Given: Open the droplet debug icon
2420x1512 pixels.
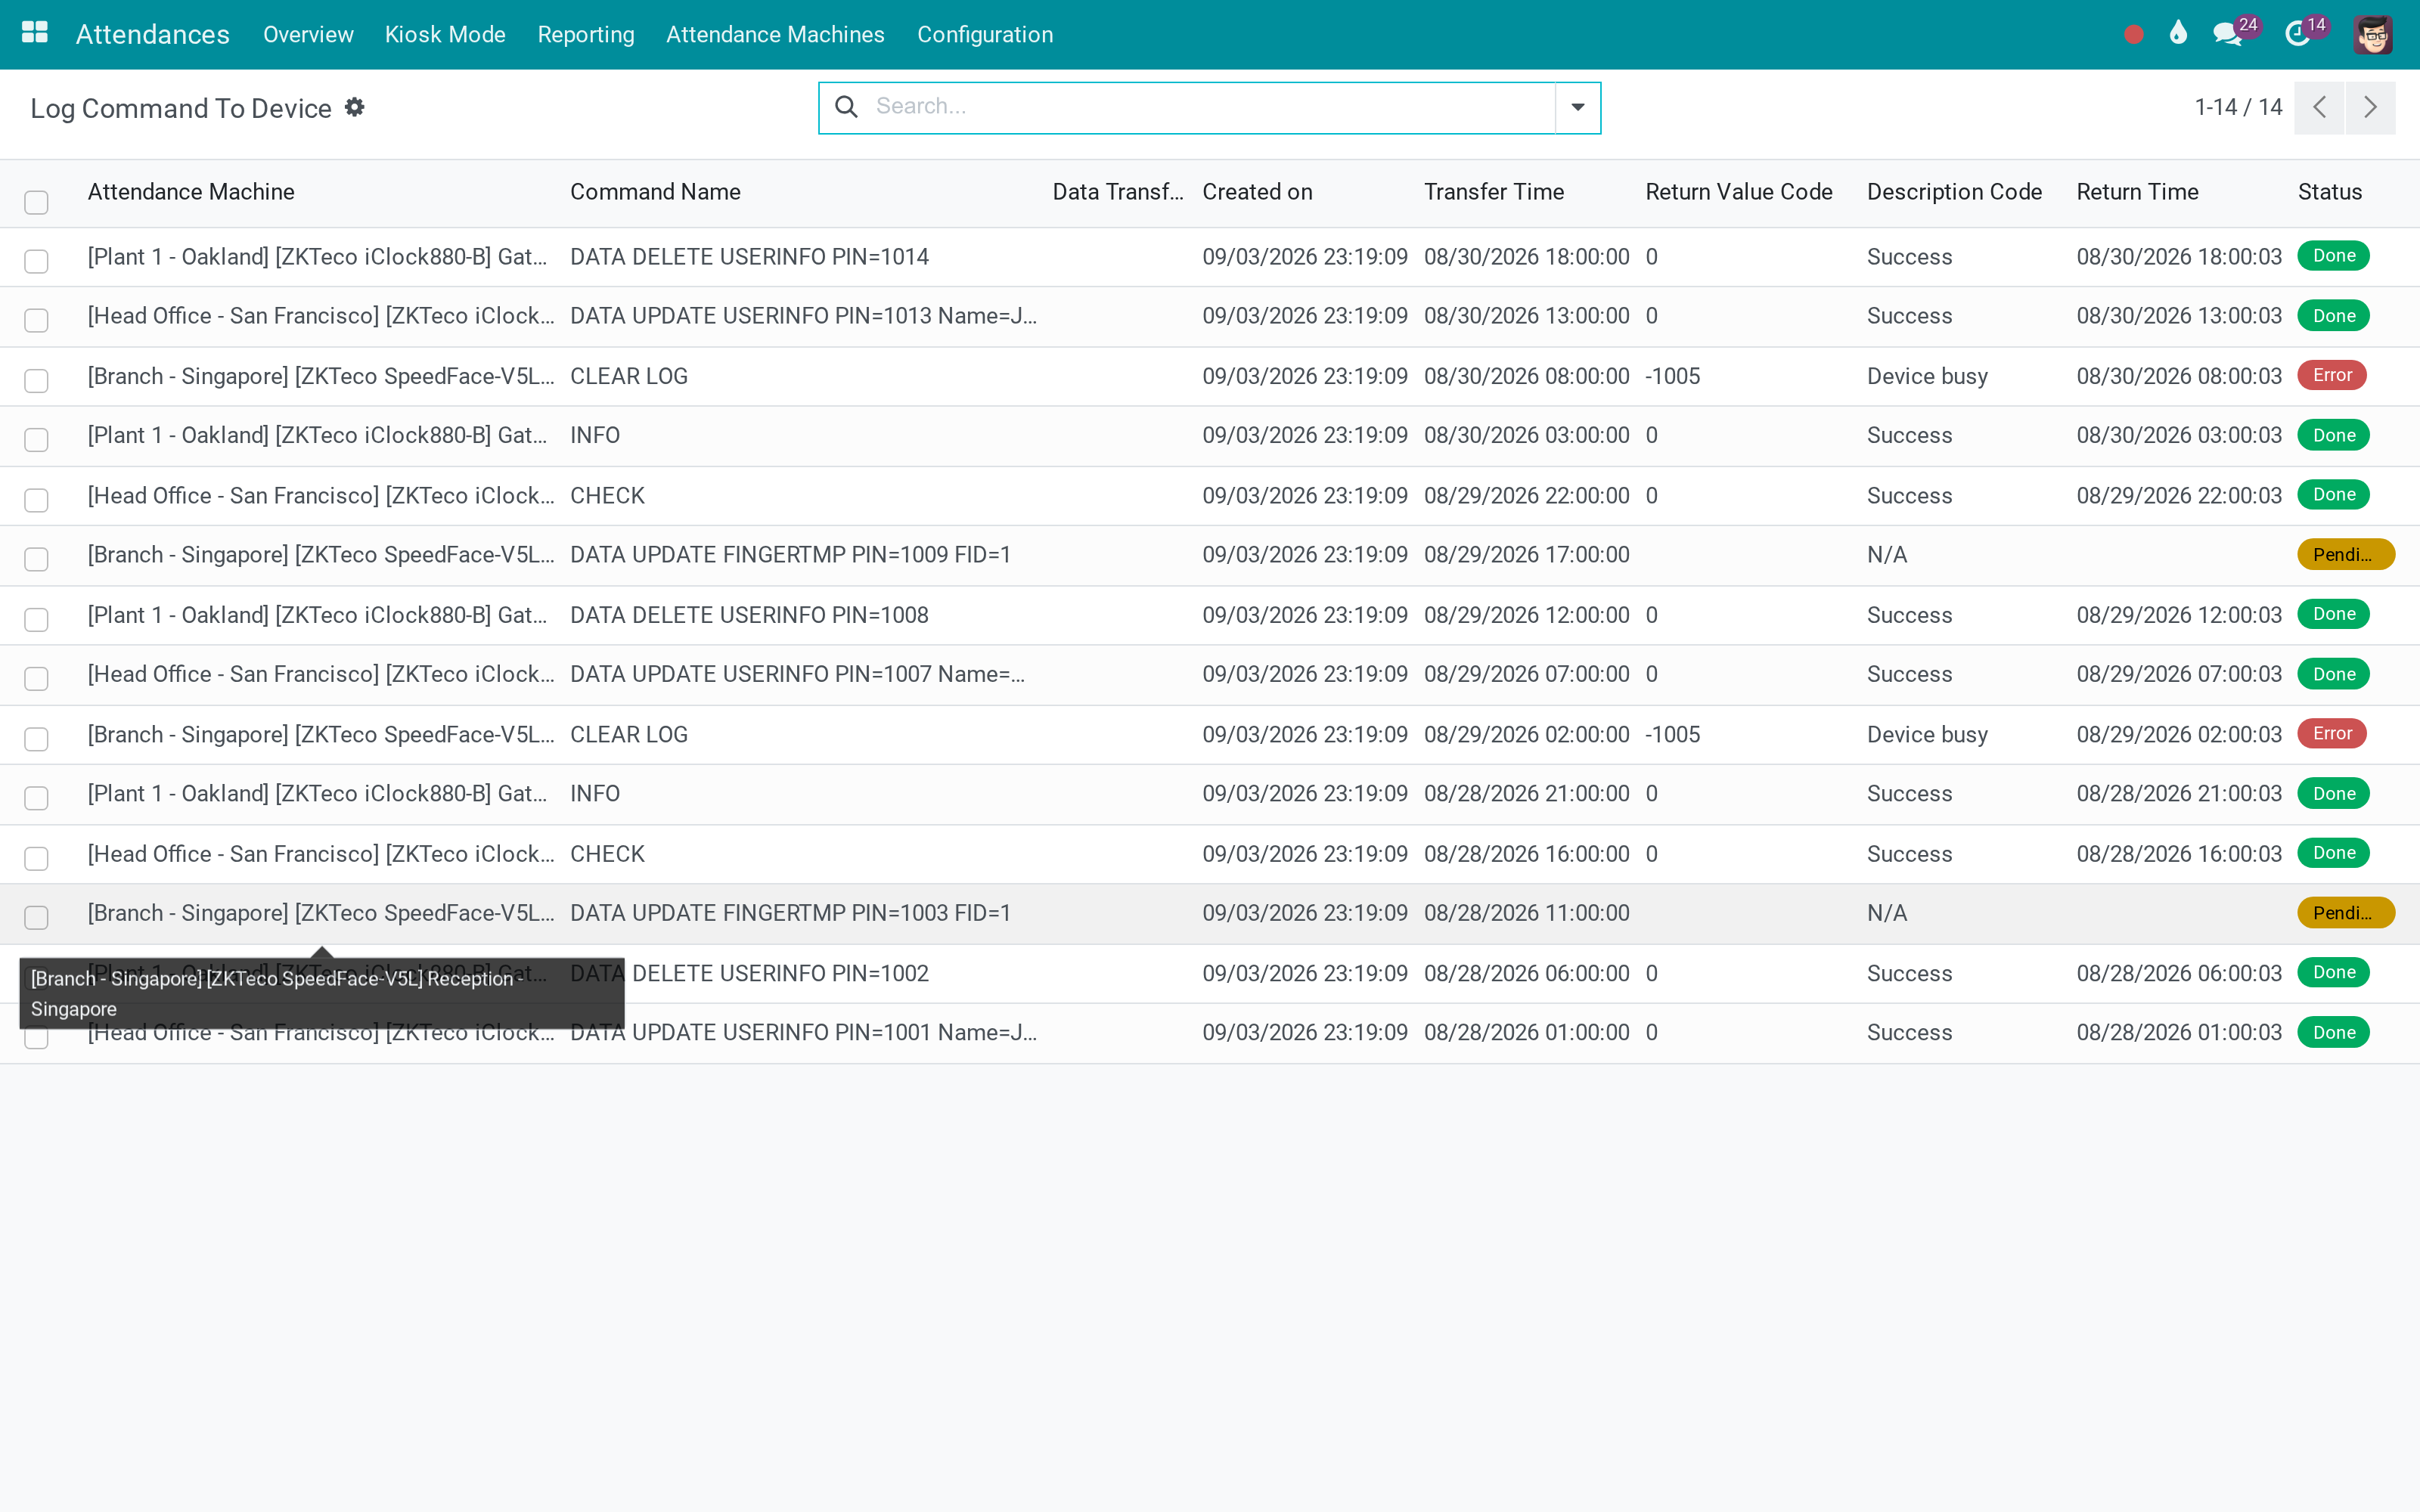Looking at the screenshot, I should pos(2178,33).
